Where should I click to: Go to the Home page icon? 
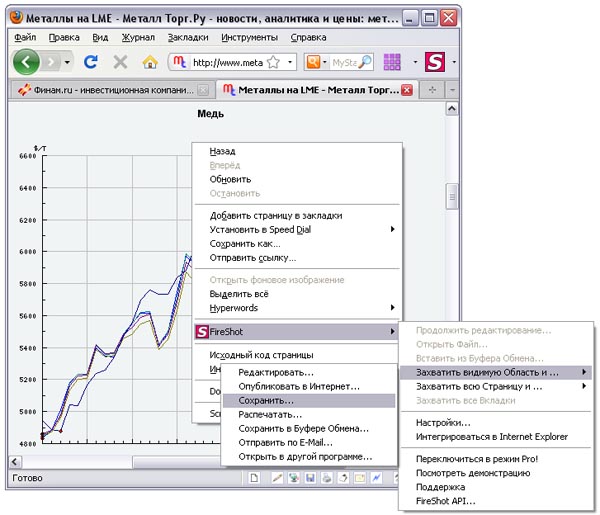pyautogui.click(x=150, y=62)
